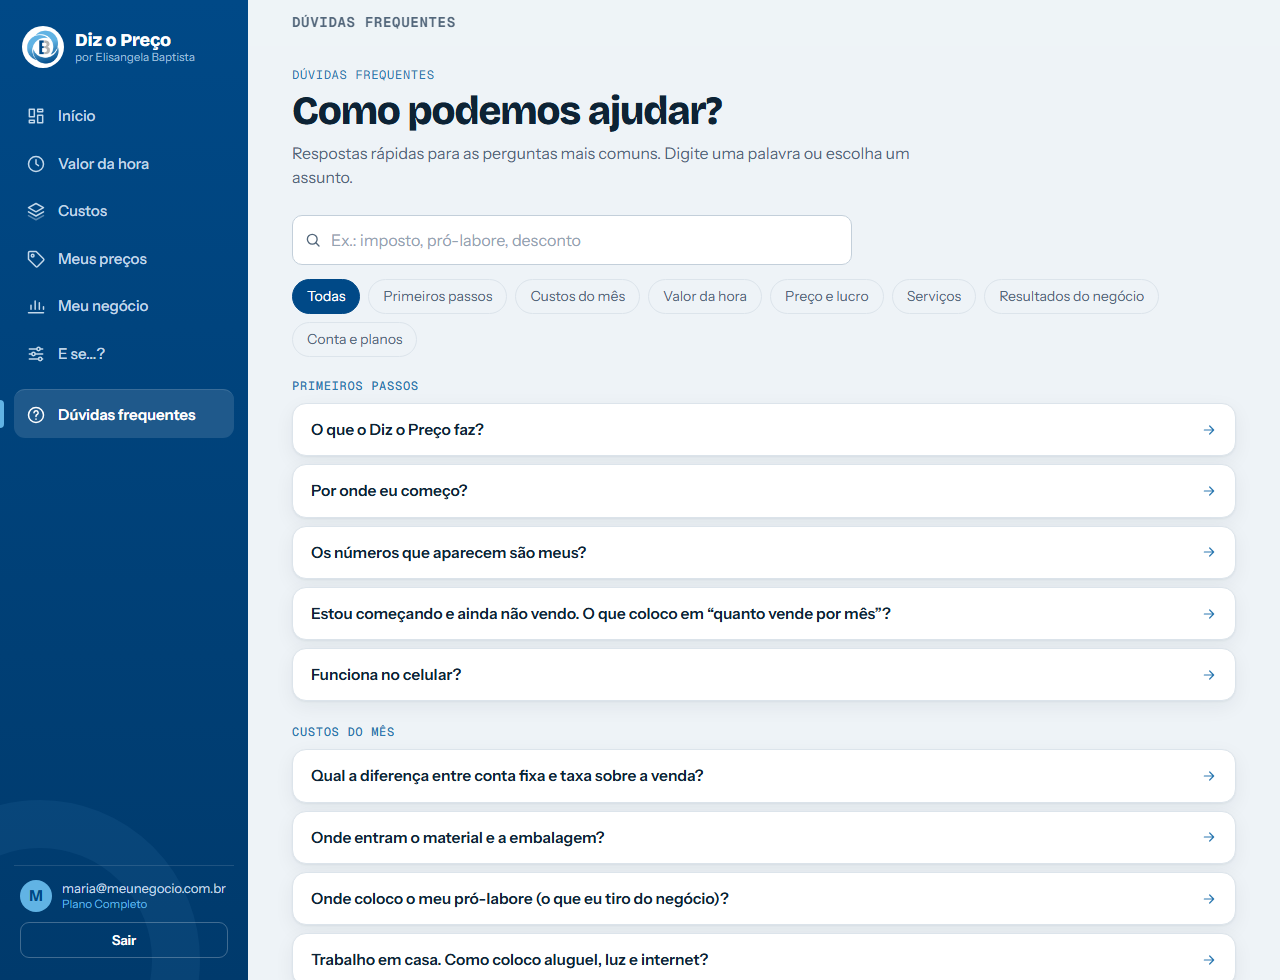Click the Dúvidas frequentes question-mark icon
The image size is (1280, 980).
[36, 415]
